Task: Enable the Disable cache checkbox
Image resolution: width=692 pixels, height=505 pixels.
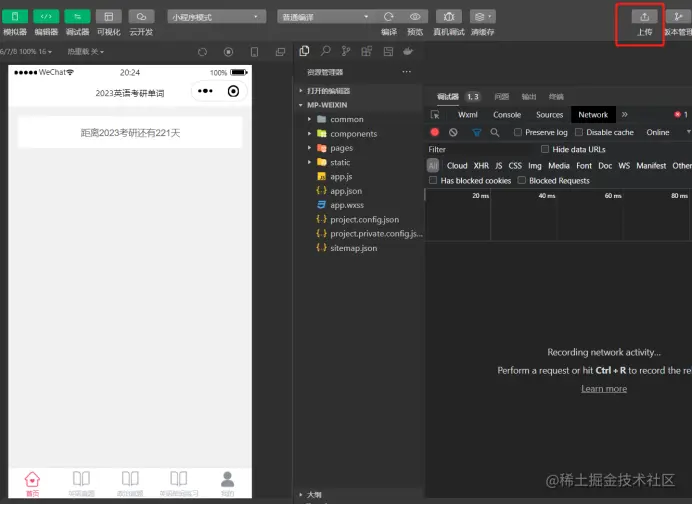Action: (x=579, y=132)
